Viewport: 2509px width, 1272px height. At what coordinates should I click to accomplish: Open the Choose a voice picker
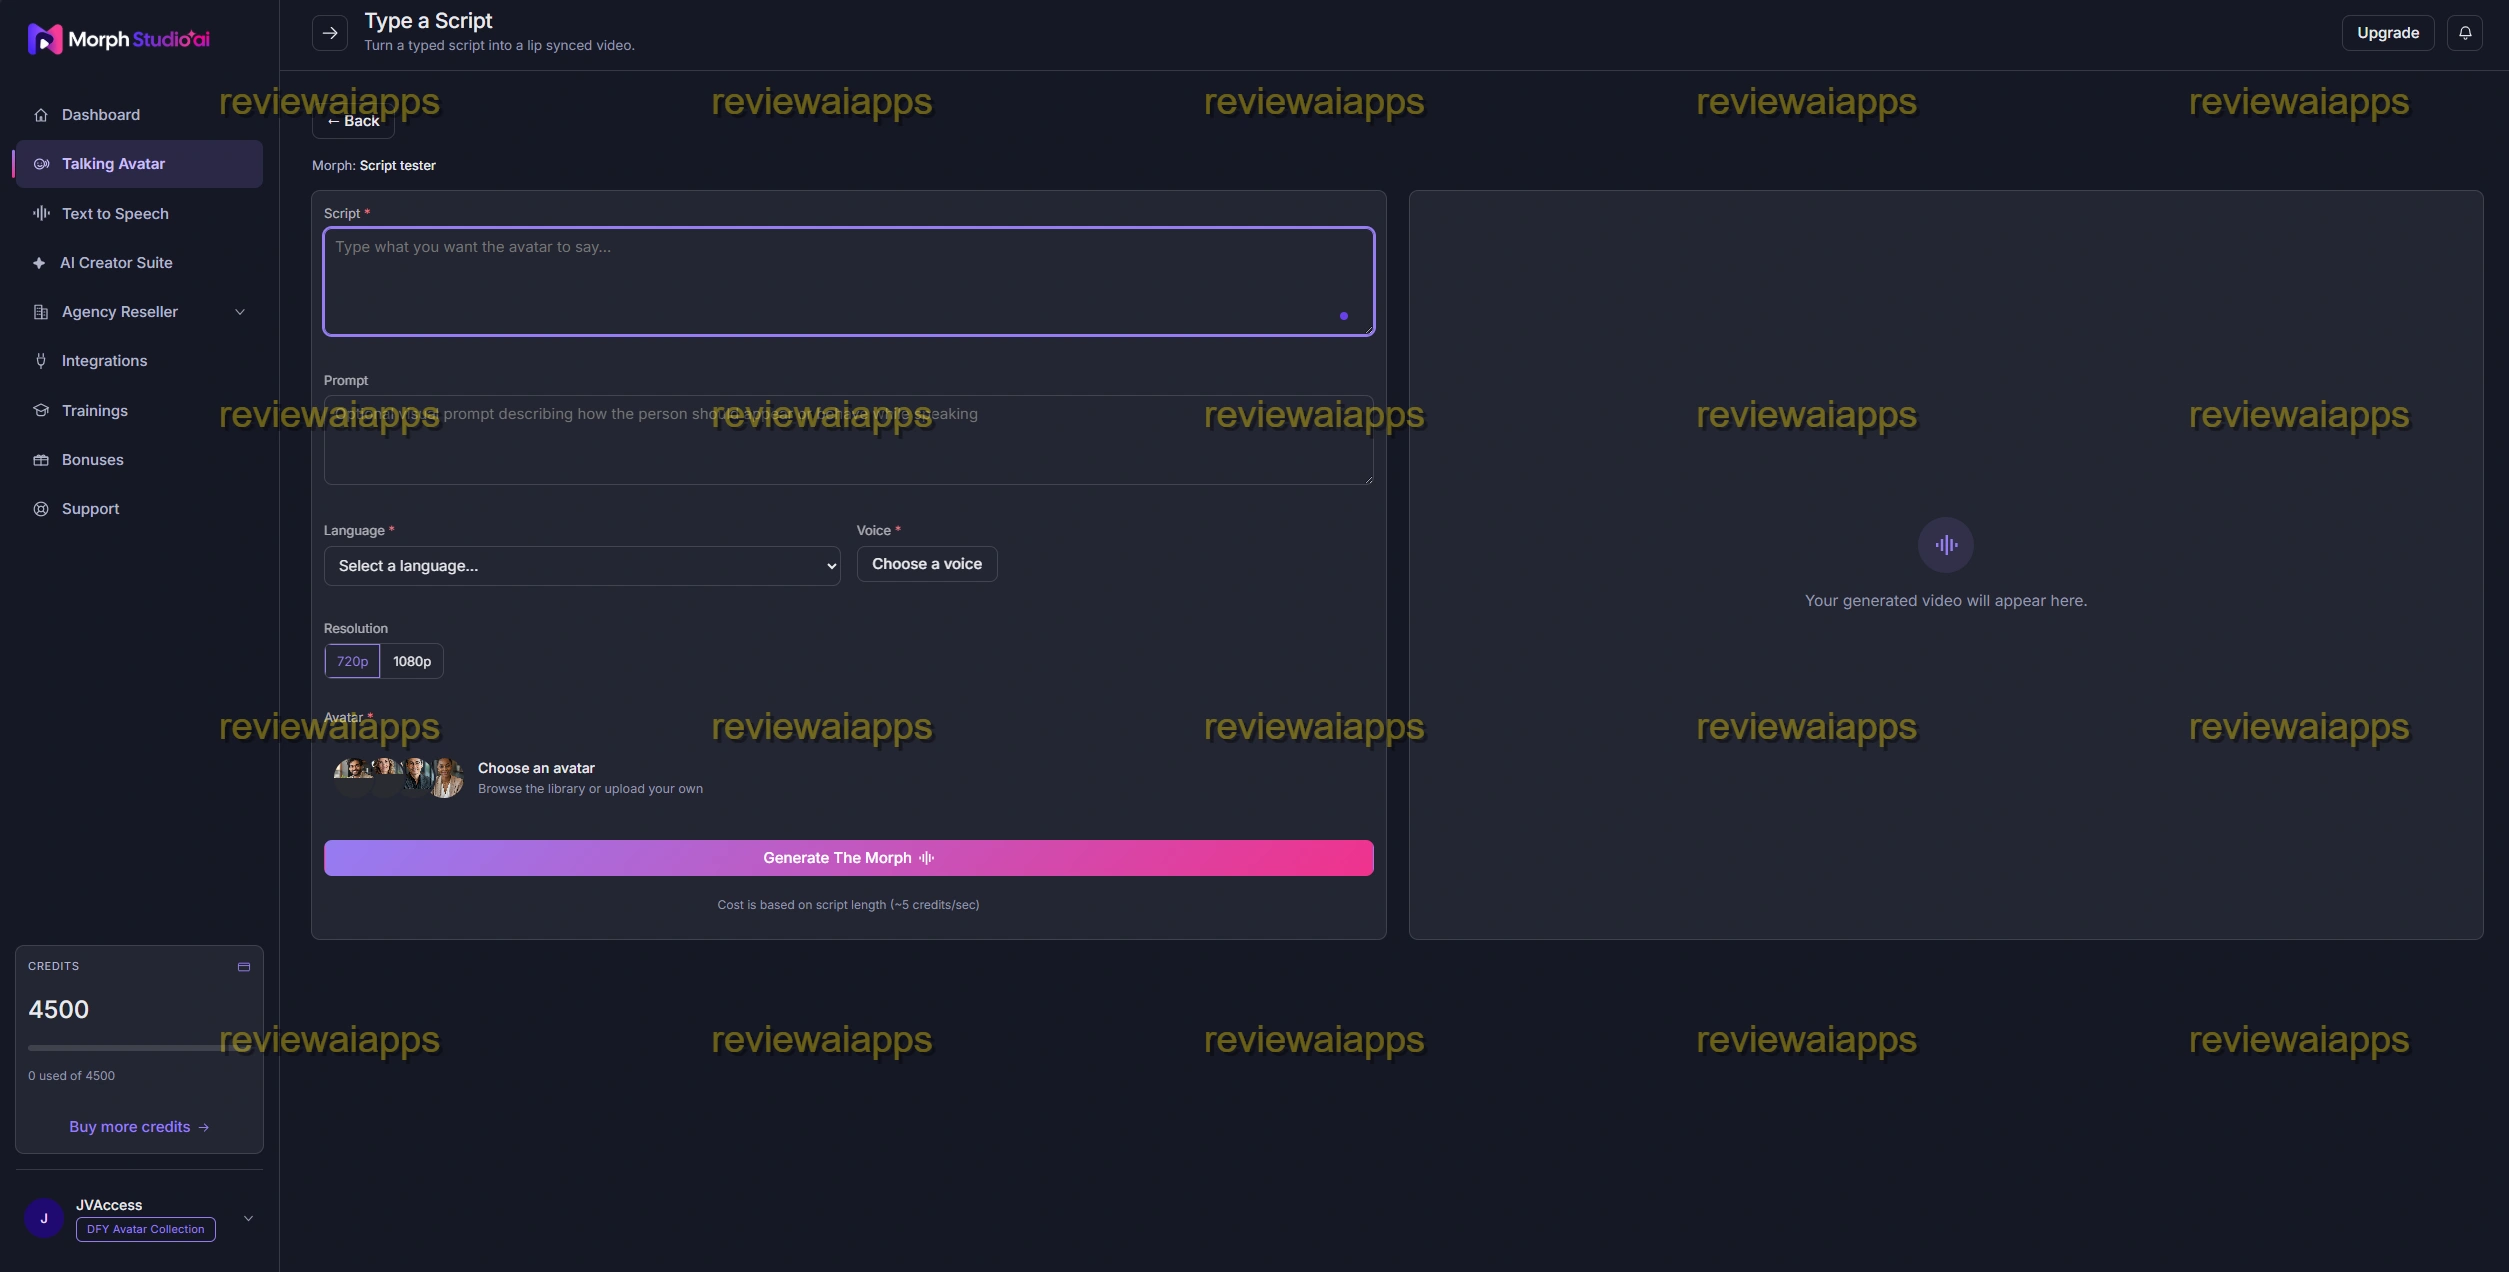[926, 564]
